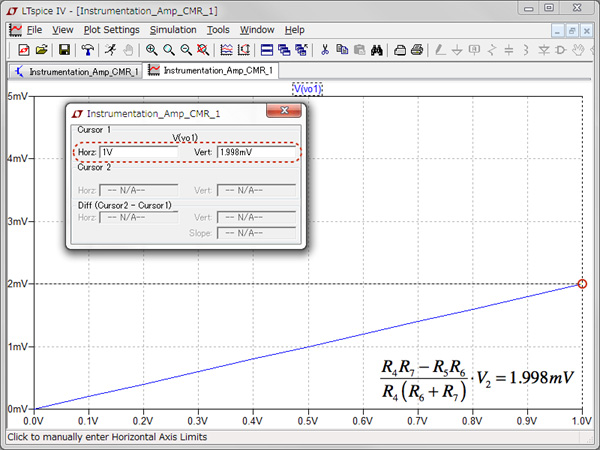Click the Run simulation icon

(111, 49)
